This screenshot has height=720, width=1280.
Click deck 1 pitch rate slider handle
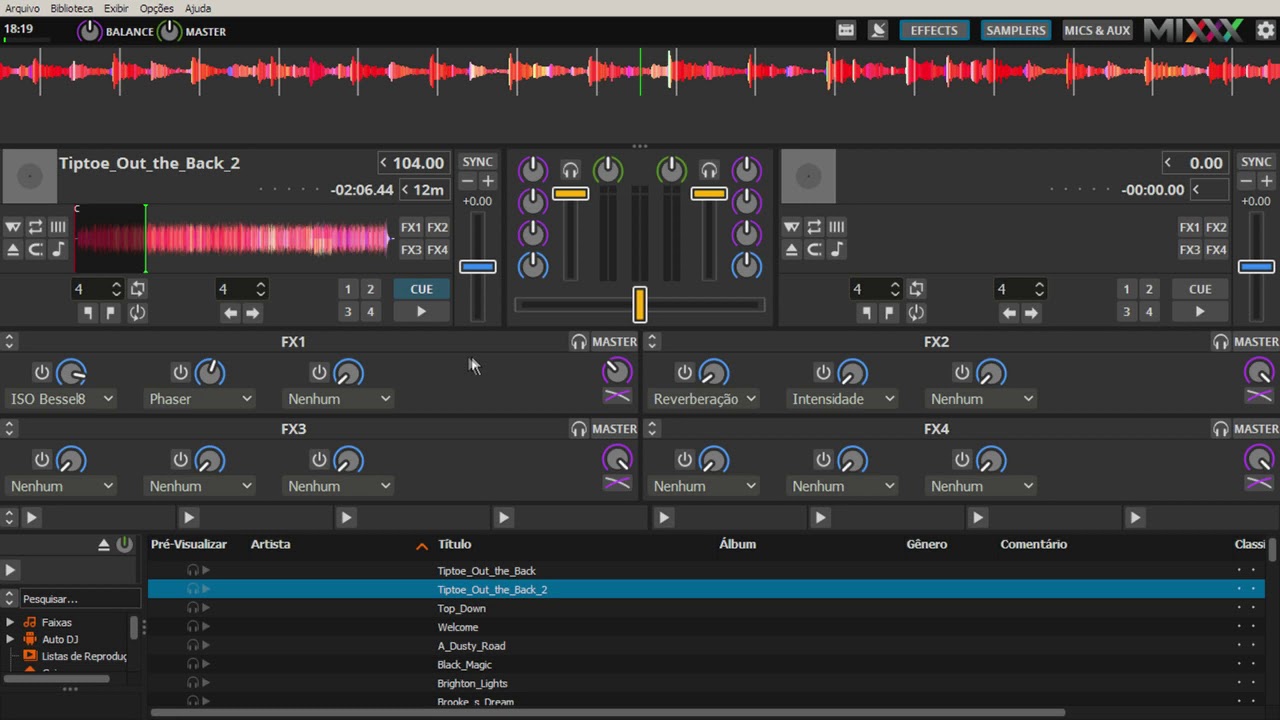[x=477, y=266]
